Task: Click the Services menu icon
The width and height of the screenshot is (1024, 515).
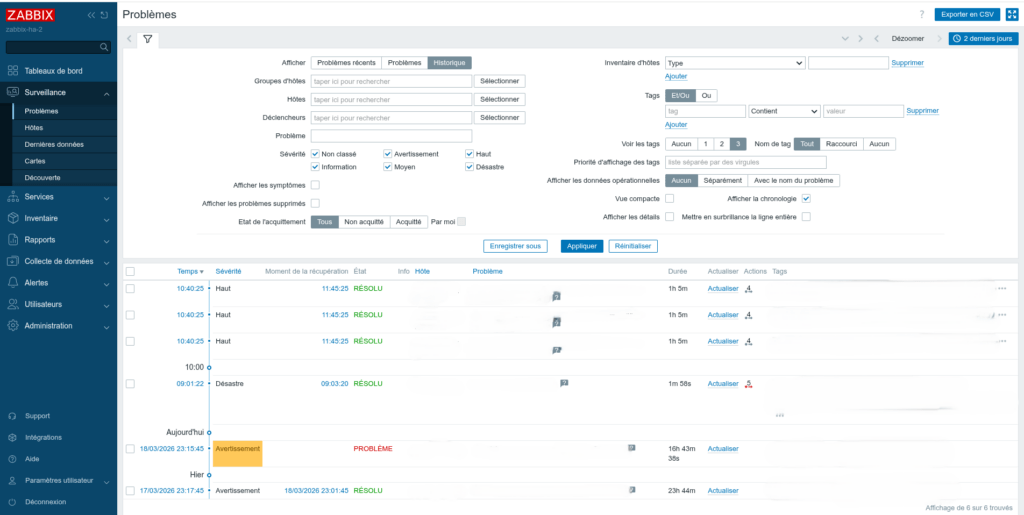Action: 13,196
